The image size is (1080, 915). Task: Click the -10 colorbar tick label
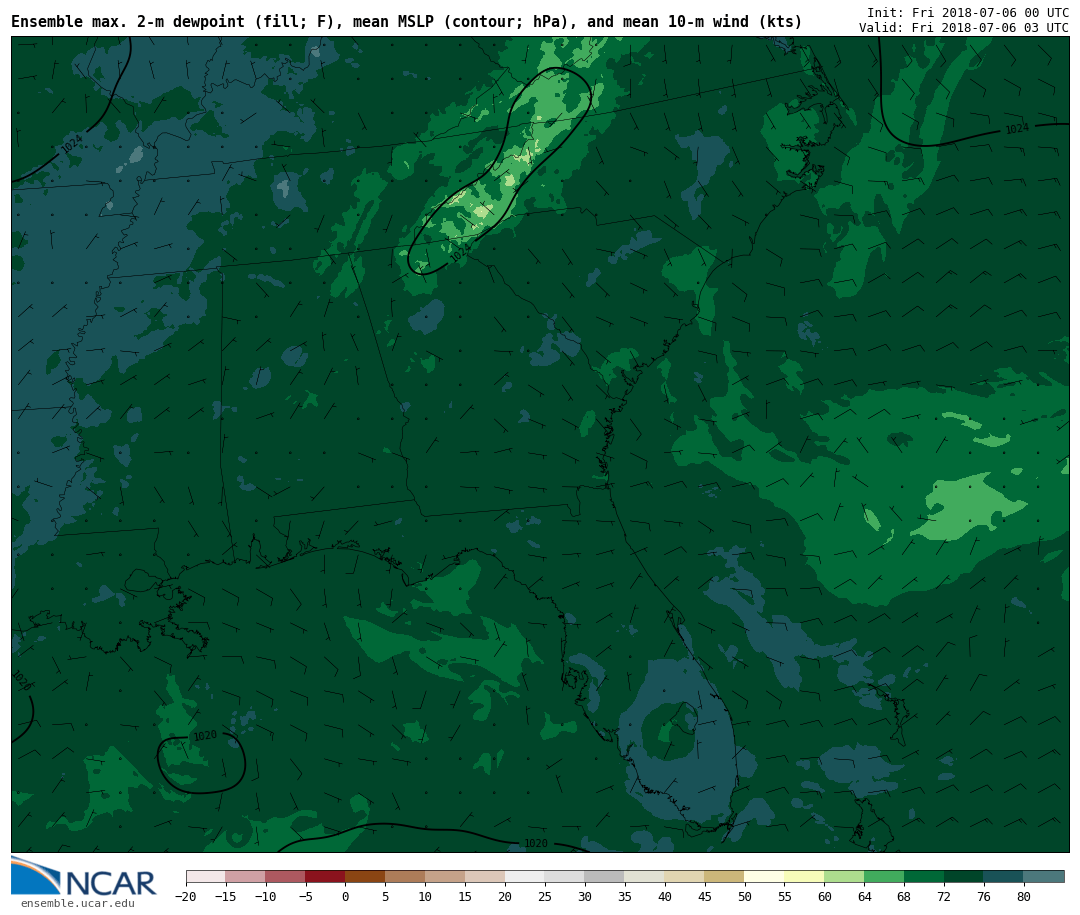pos(265,896)
